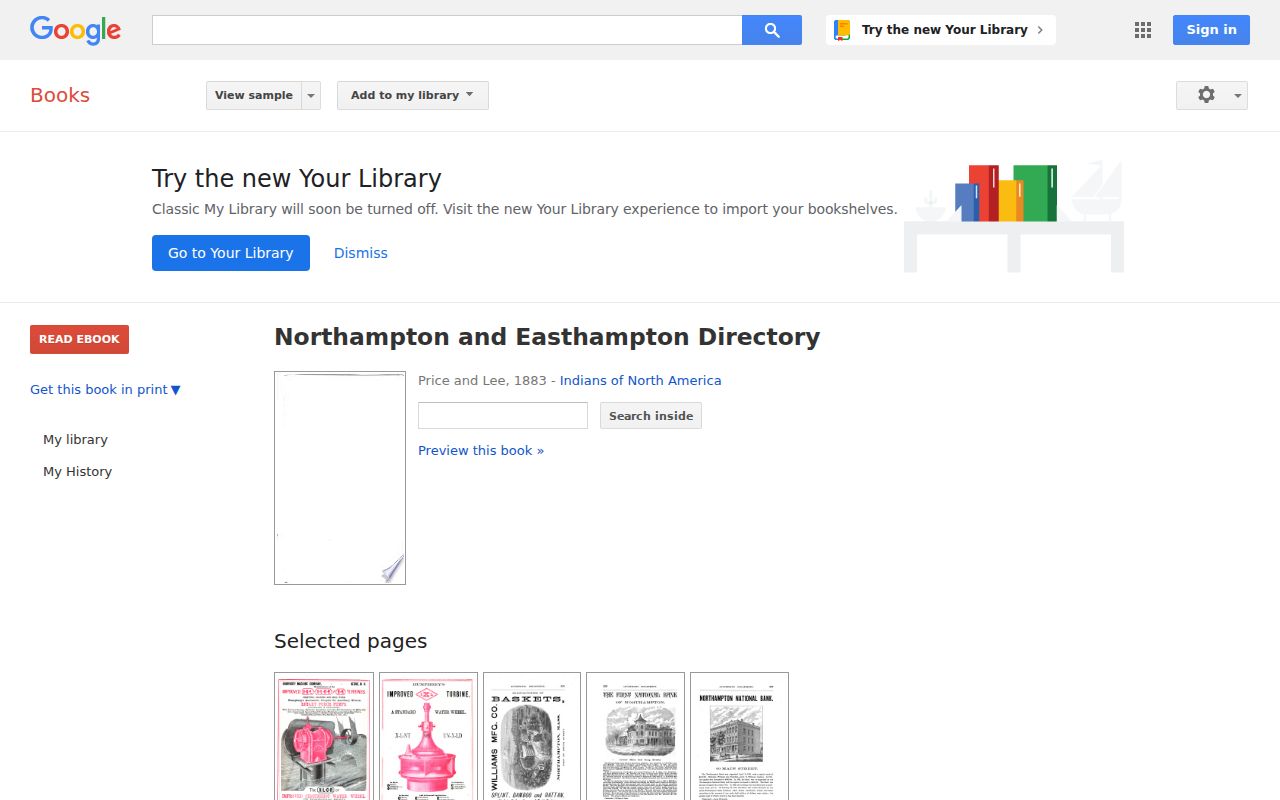1280x800 pixels.
Task: Click Go to Your Library button
Action: pos(231,253)
